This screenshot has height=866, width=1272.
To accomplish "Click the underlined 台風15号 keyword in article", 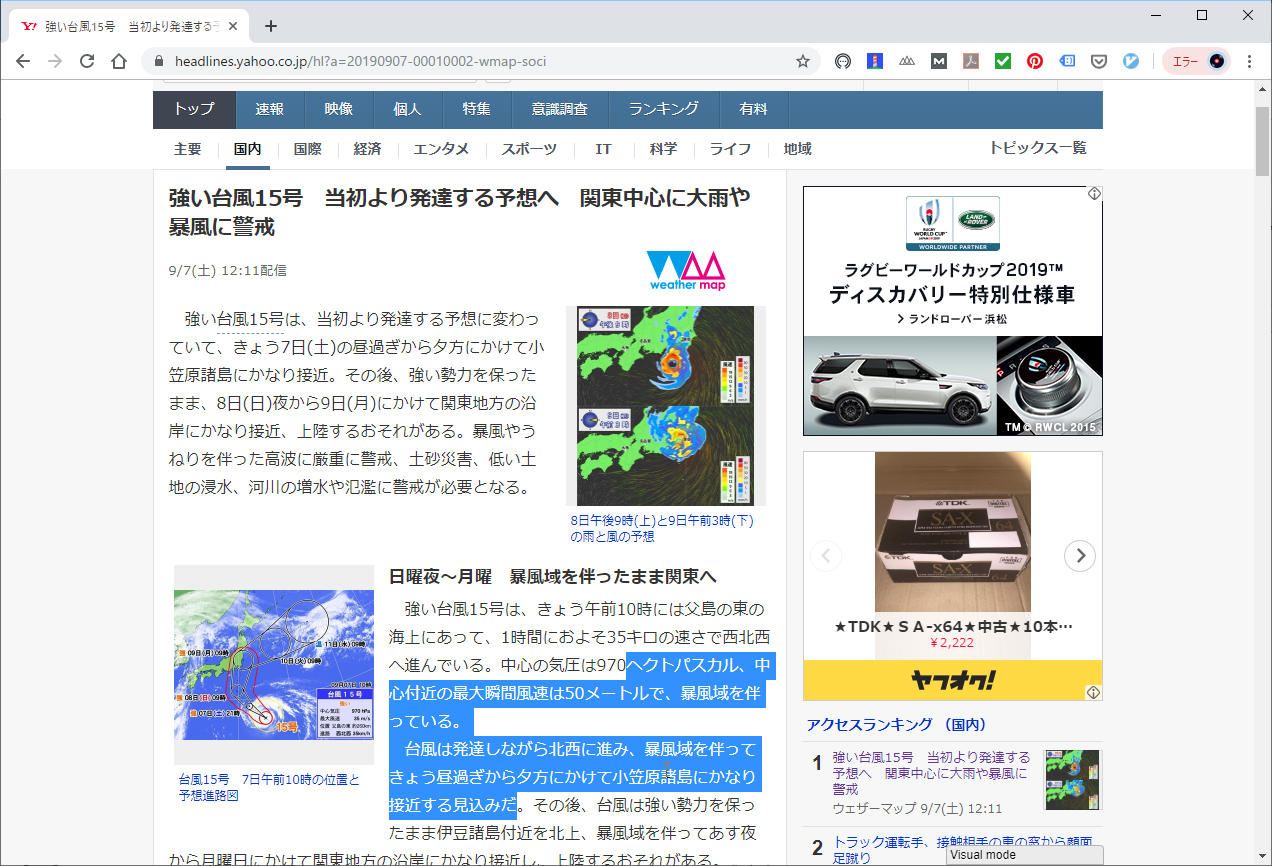I will pos(250,320).
